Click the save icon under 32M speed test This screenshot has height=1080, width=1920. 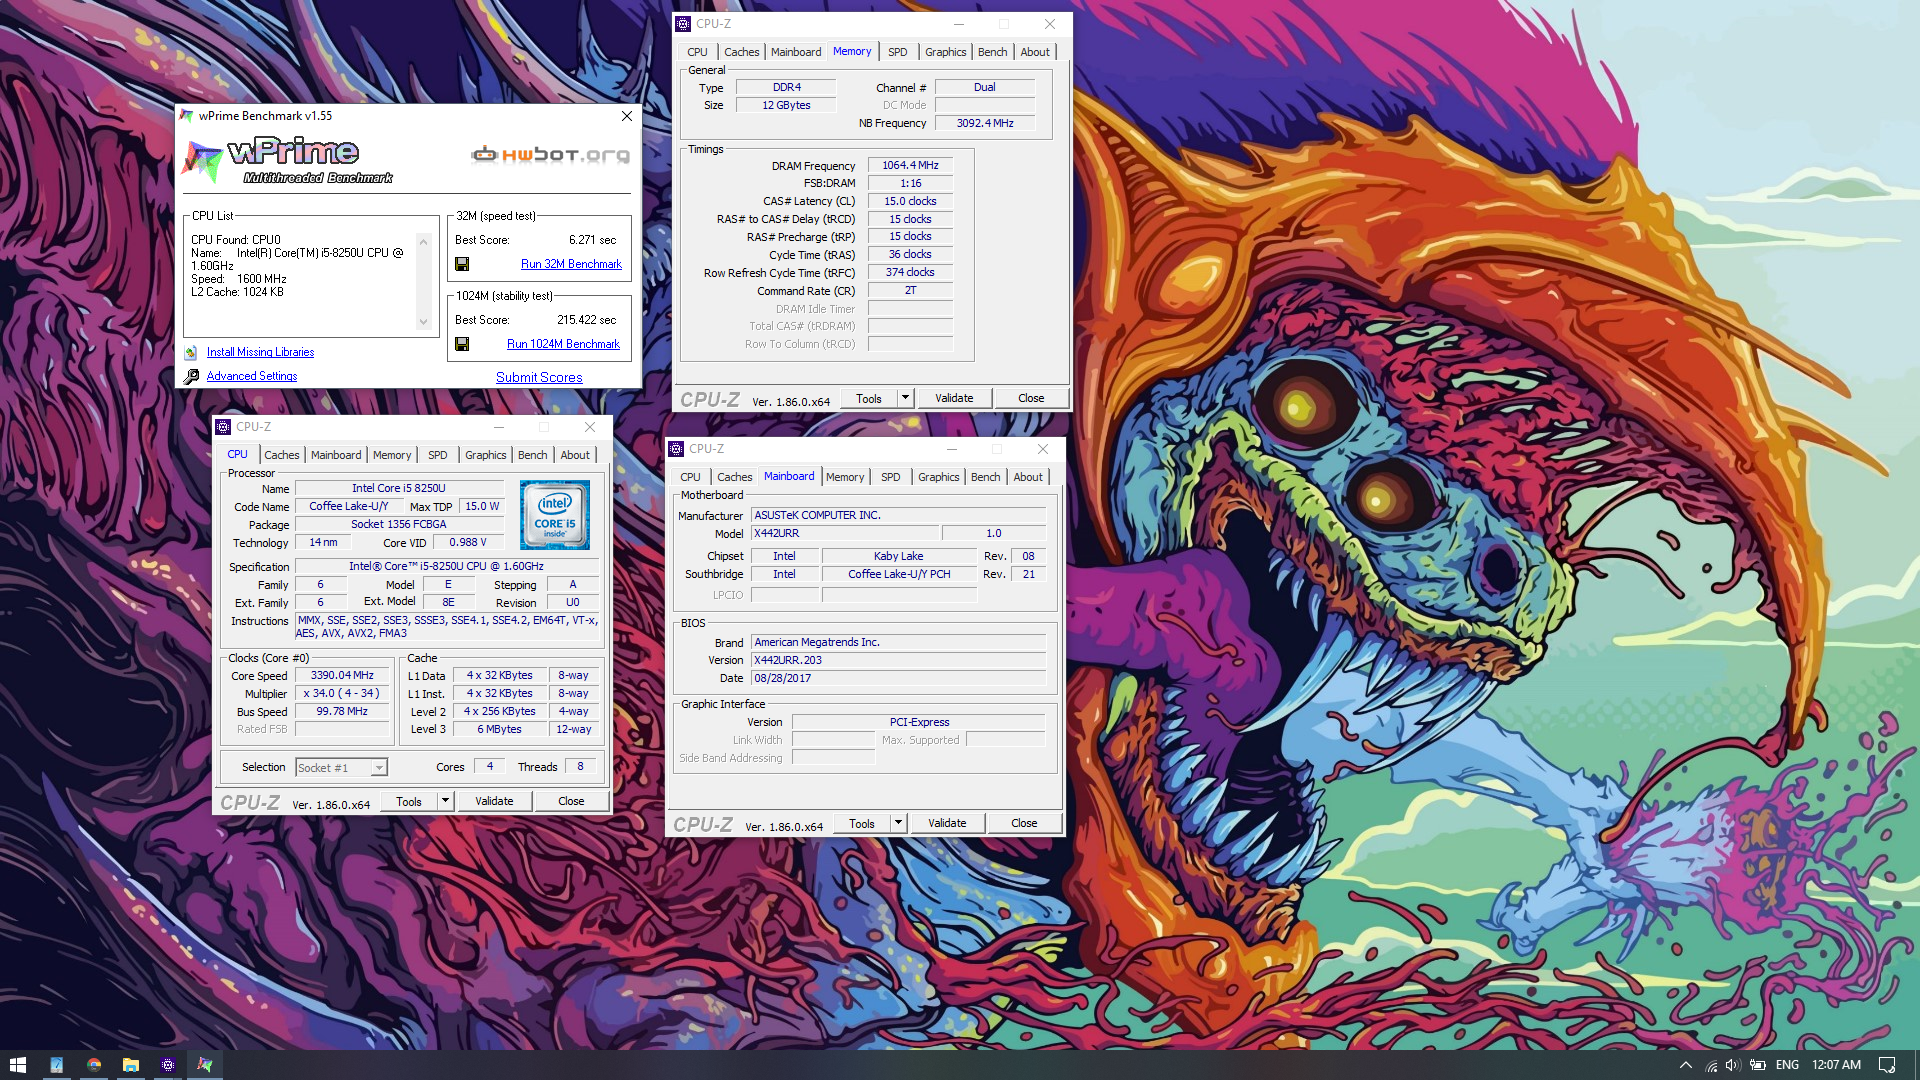click(x=462, y=264)
